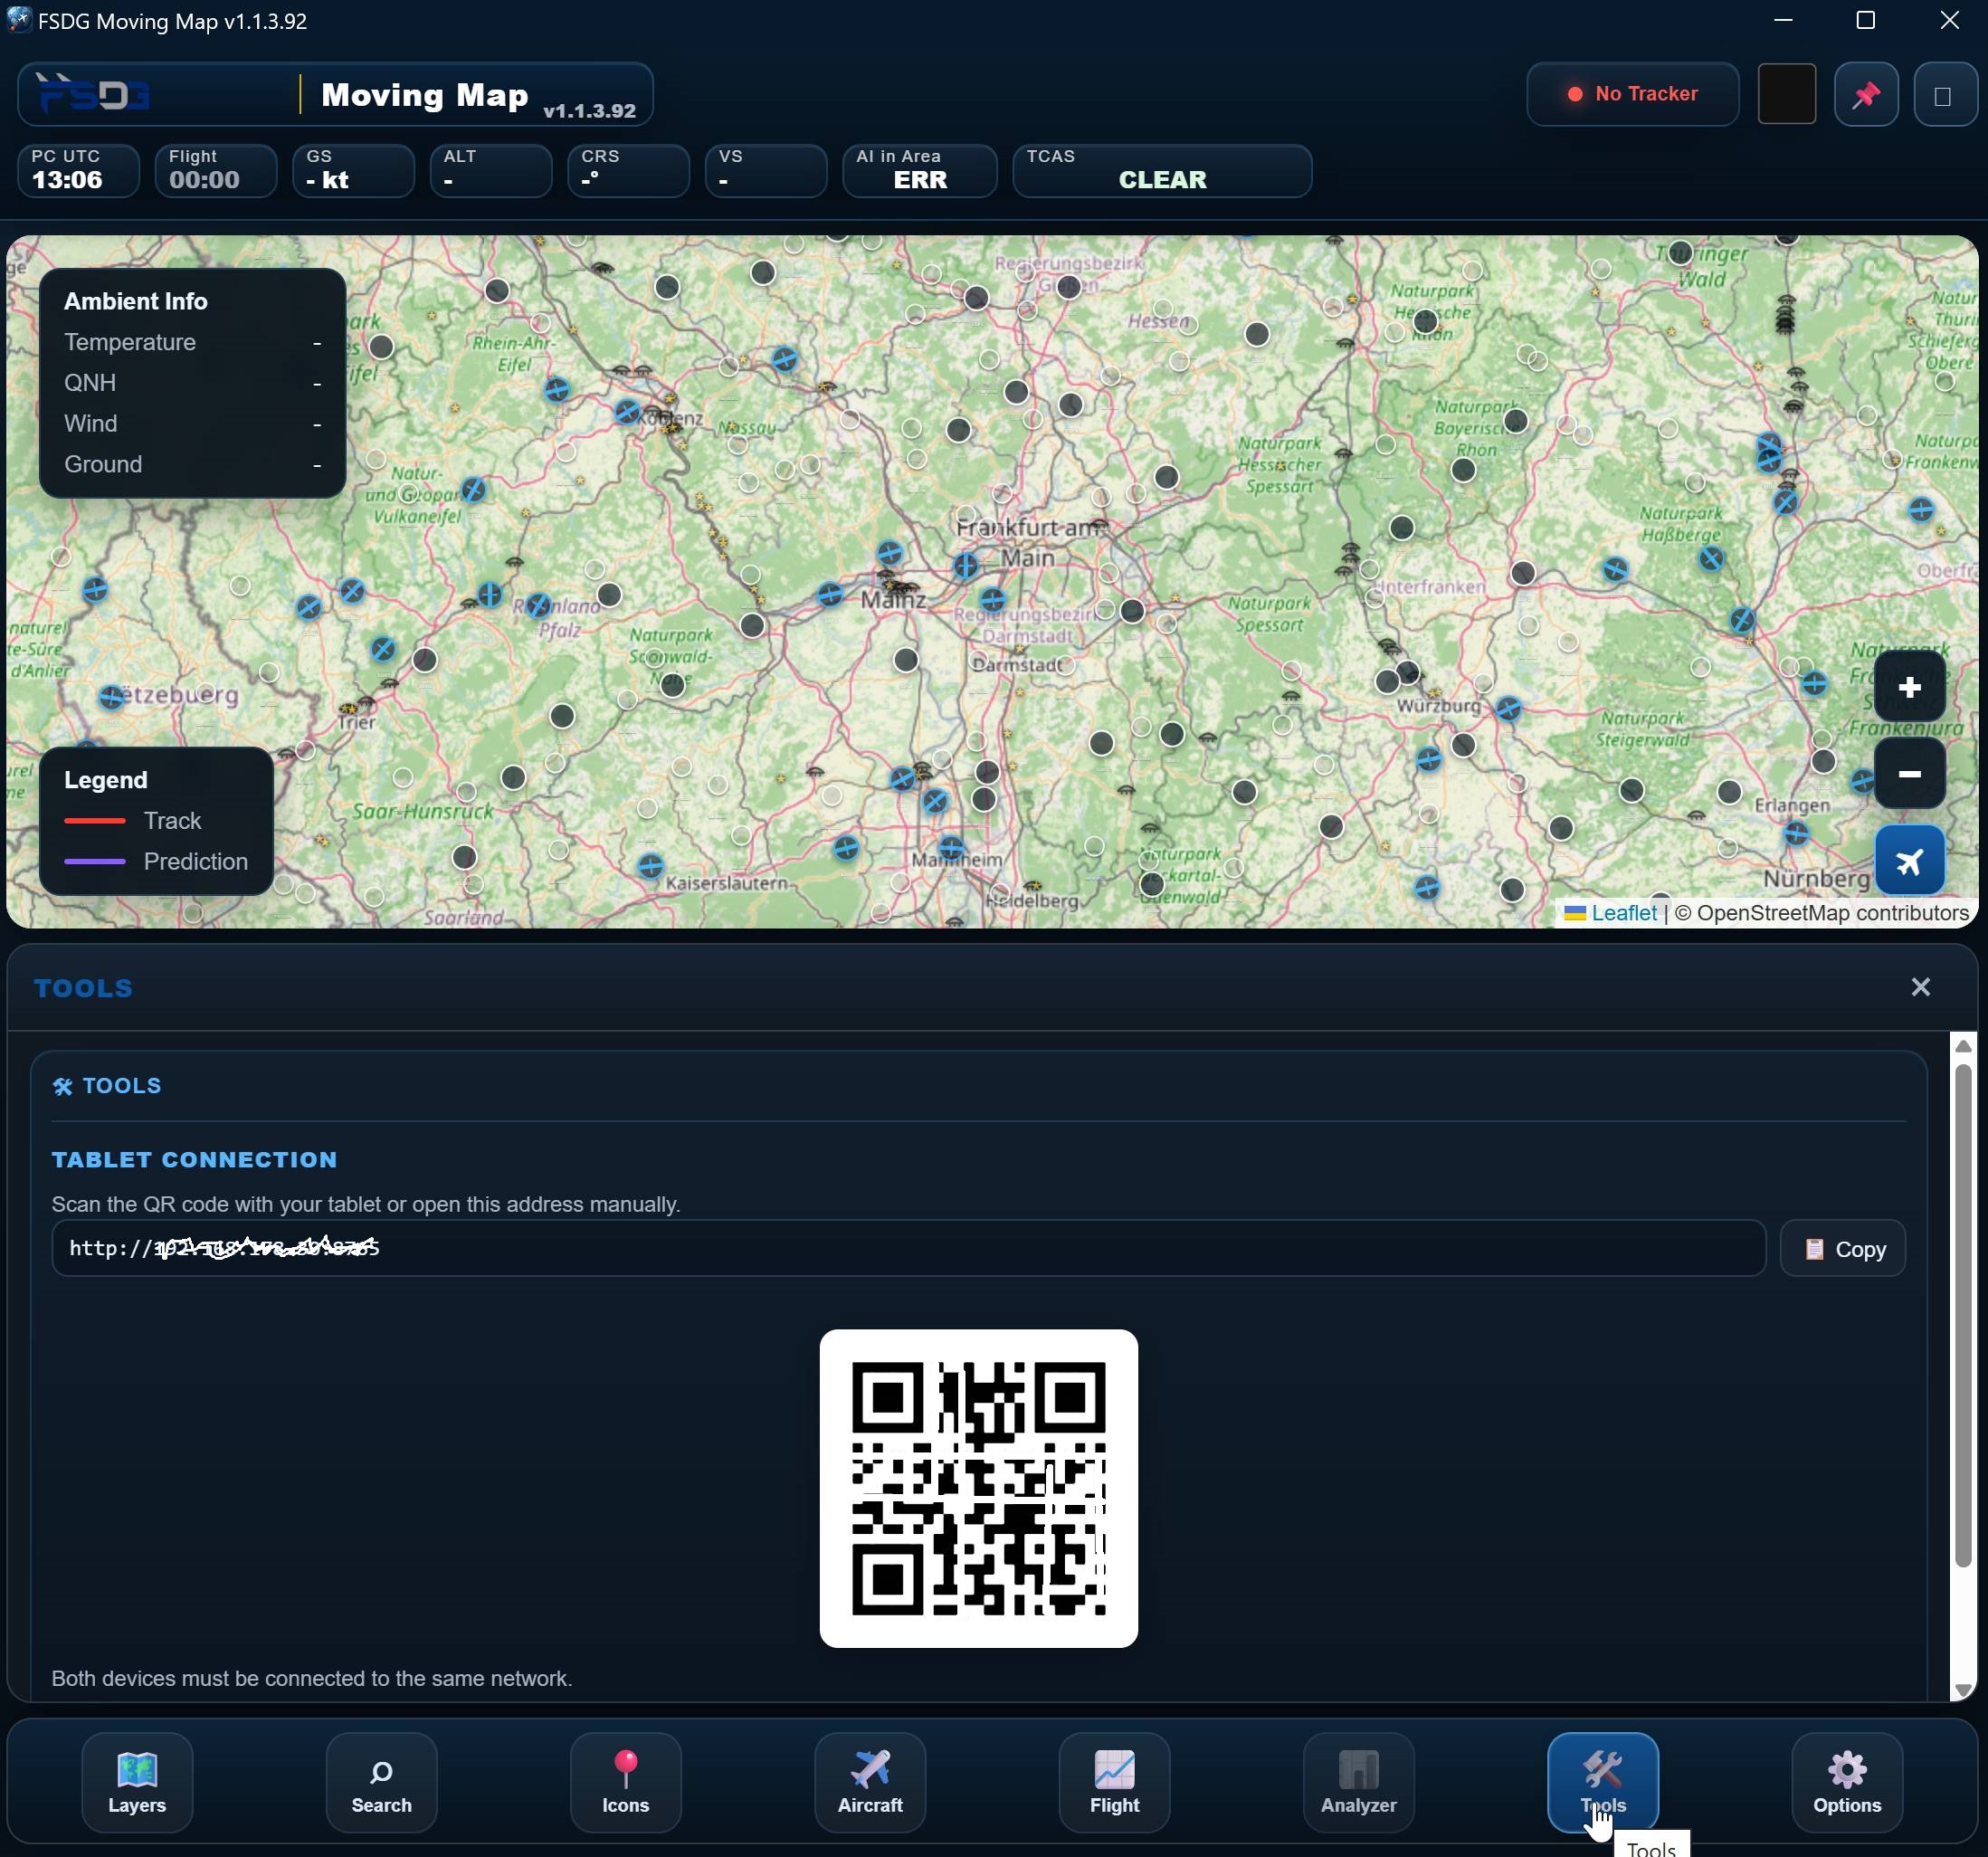1988x1857 pixels.
Task: Click the Flight timer readout
Action: (x=216, y=170)
